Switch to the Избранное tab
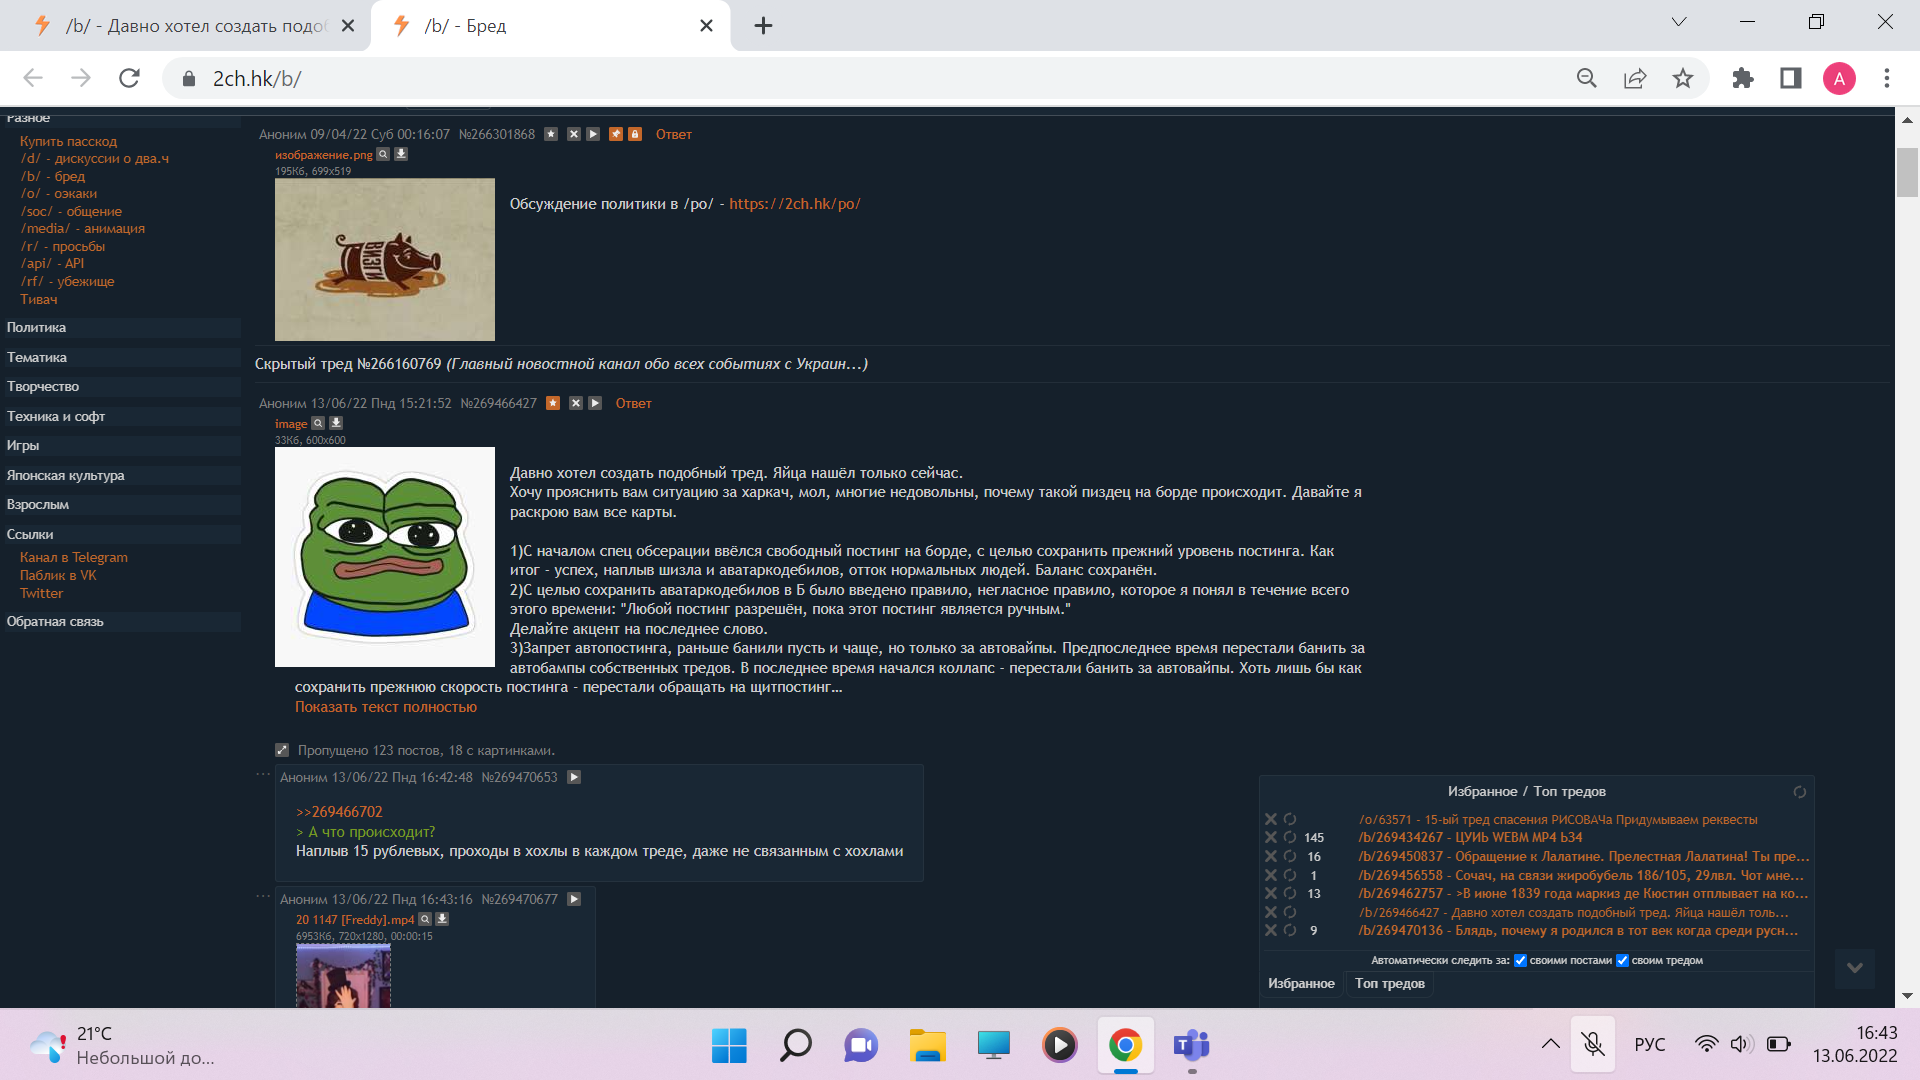This screenshot has width=1920, height=1080. 1301,984
